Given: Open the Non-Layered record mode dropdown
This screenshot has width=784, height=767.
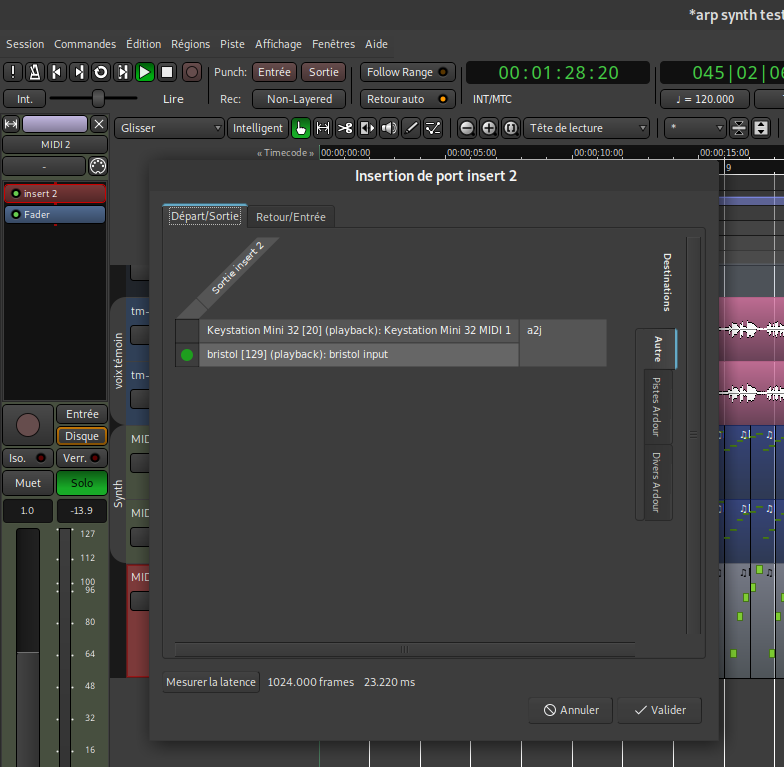Looking at the screenshot, I should [299, 99].
